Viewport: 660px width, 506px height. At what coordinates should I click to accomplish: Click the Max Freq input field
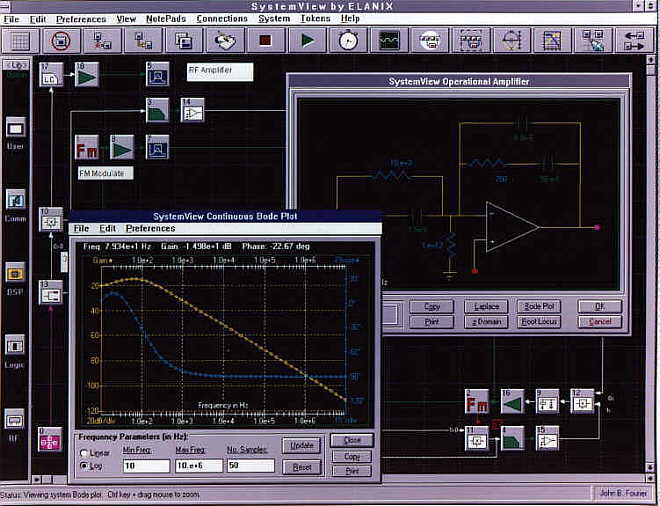199,466
